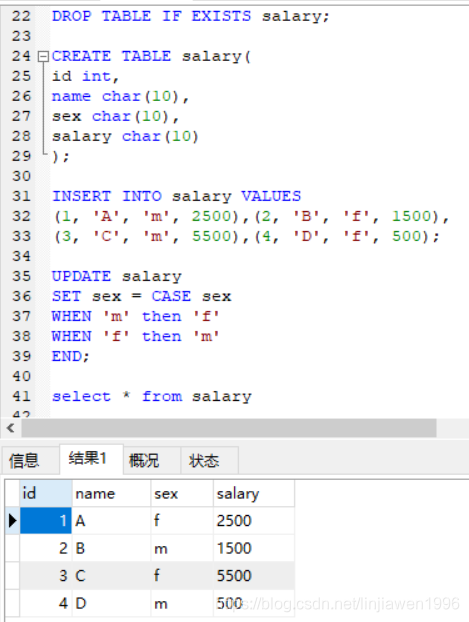Click the 'END;' code line
This screenshot has height=622, width=469.
tap(71, 356)
